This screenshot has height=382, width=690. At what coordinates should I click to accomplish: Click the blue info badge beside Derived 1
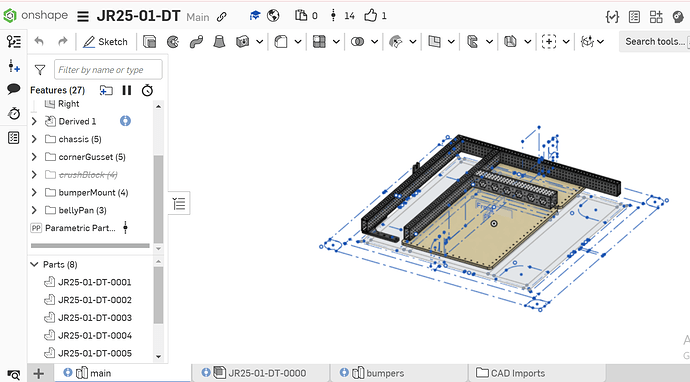(x=125, y=121)
